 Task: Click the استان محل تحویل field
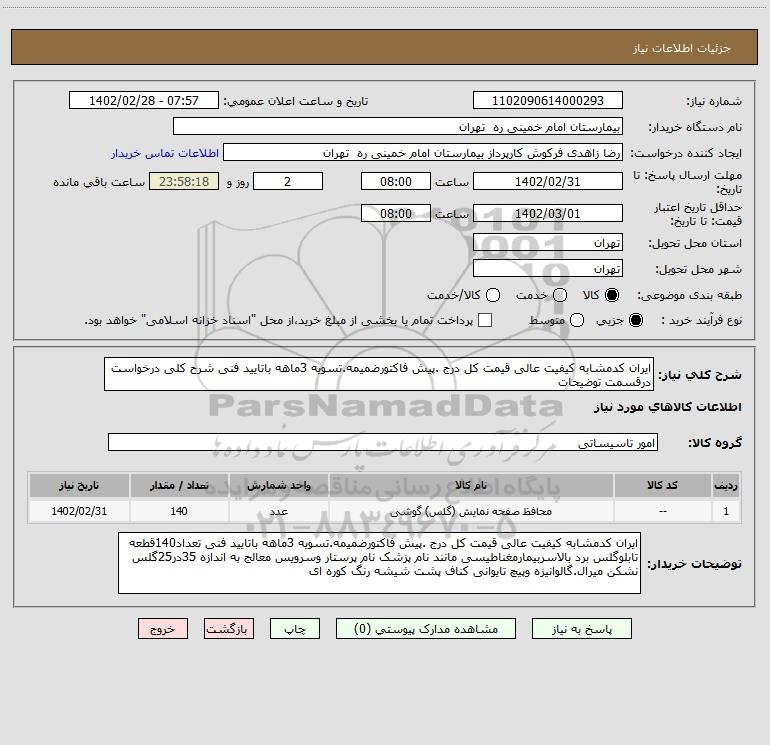coord(548,243)
